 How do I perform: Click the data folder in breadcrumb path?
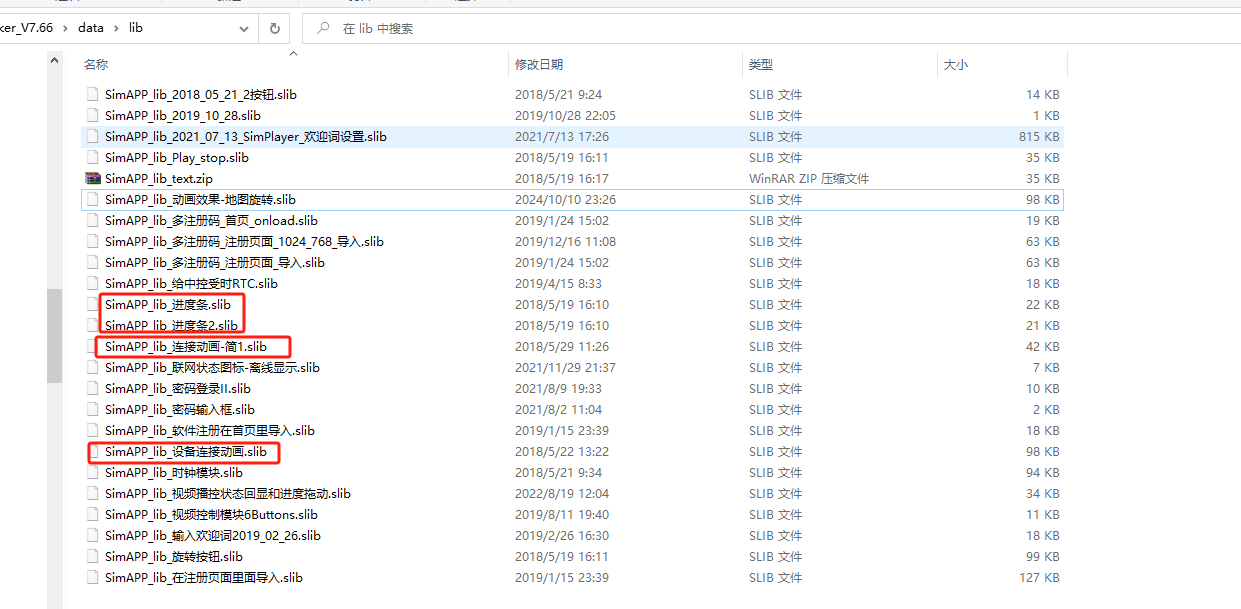91,28
